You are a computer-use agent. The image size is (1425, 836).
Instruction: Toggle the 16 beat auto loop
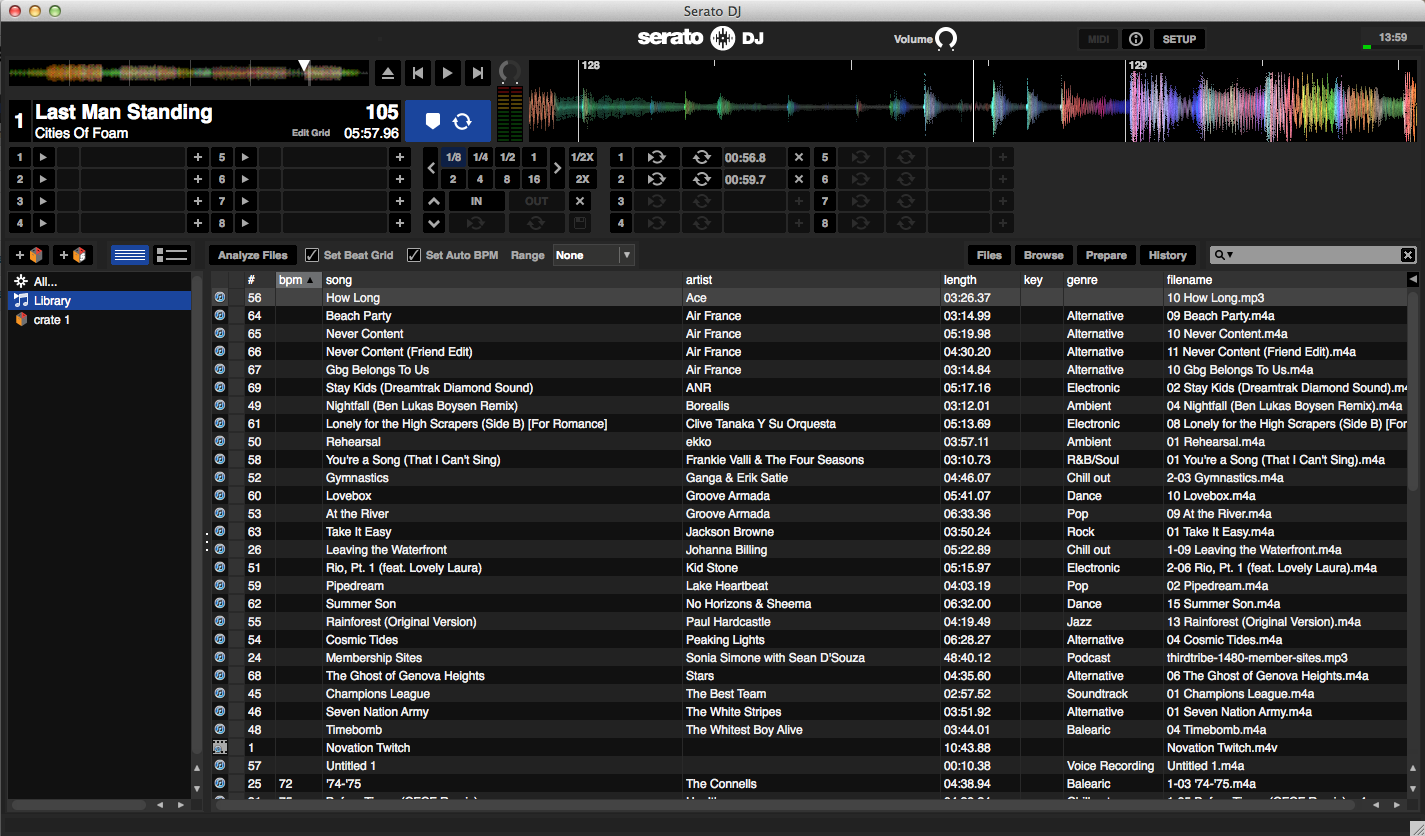[535, 179]
